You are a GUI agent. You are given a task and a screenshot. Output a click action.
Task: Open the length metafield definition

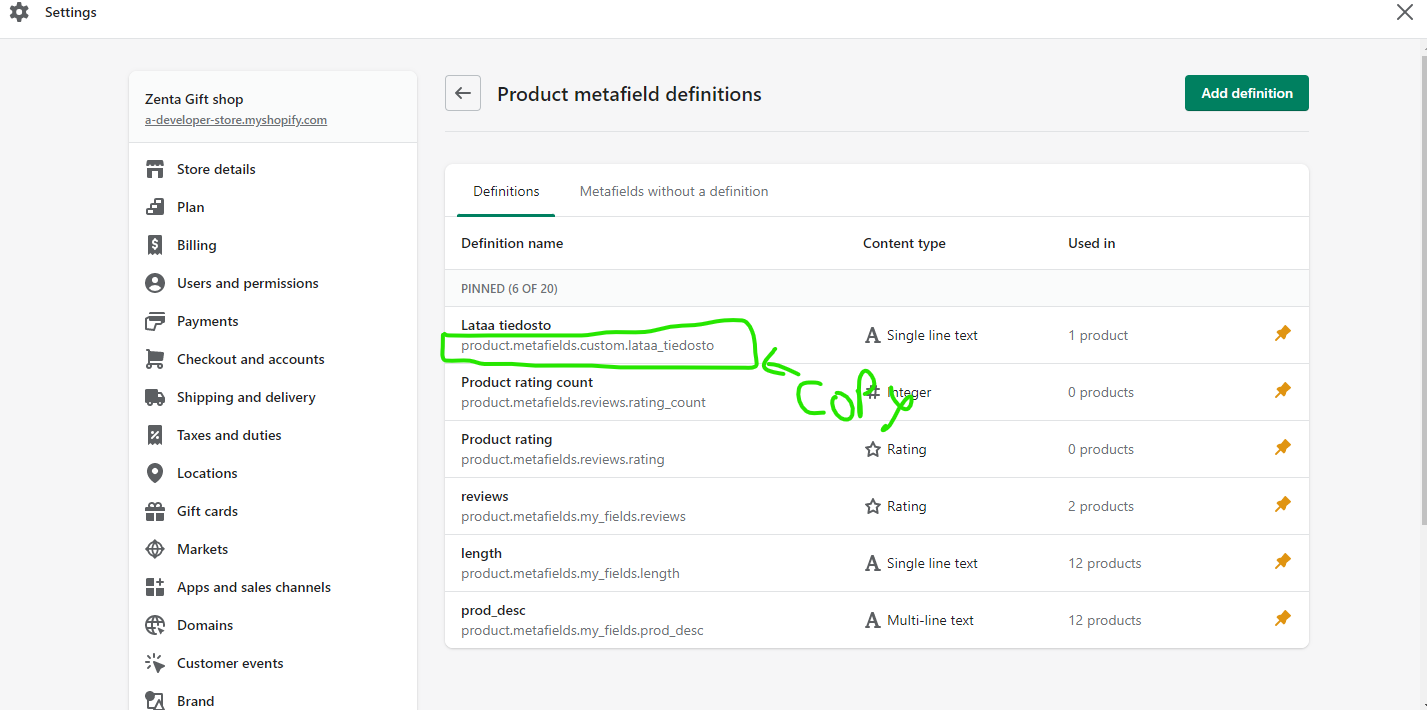click(x=482, y=553)
